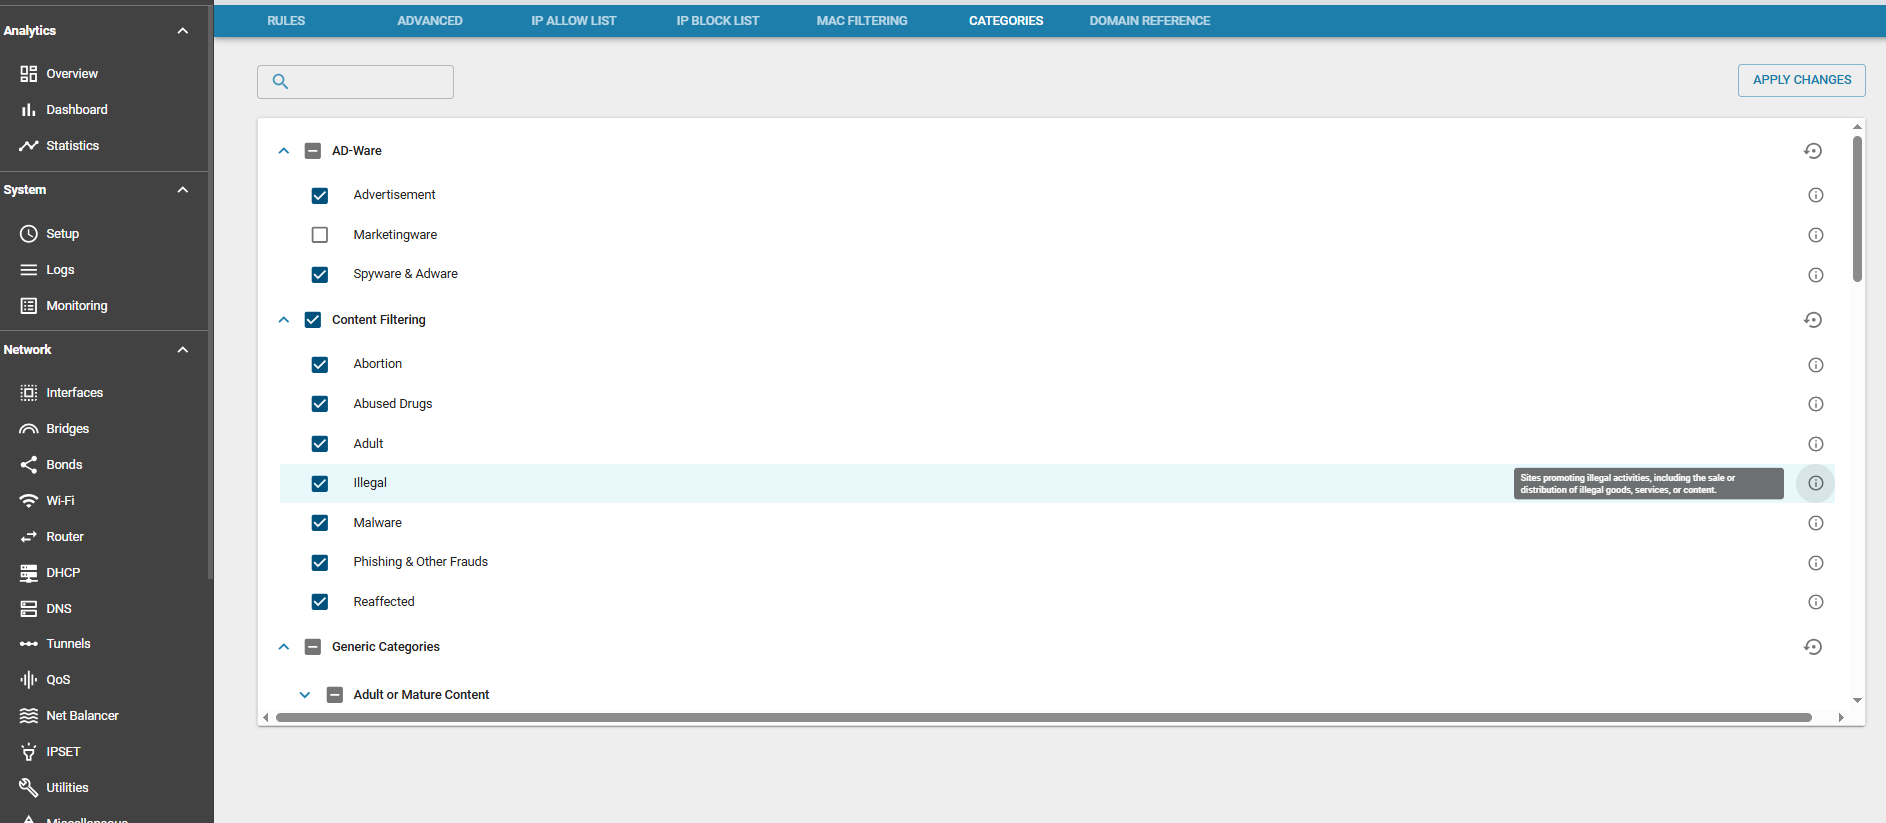Go to the Statistics page
This screenshot has width=1886, height=823.
pos(72,146)
